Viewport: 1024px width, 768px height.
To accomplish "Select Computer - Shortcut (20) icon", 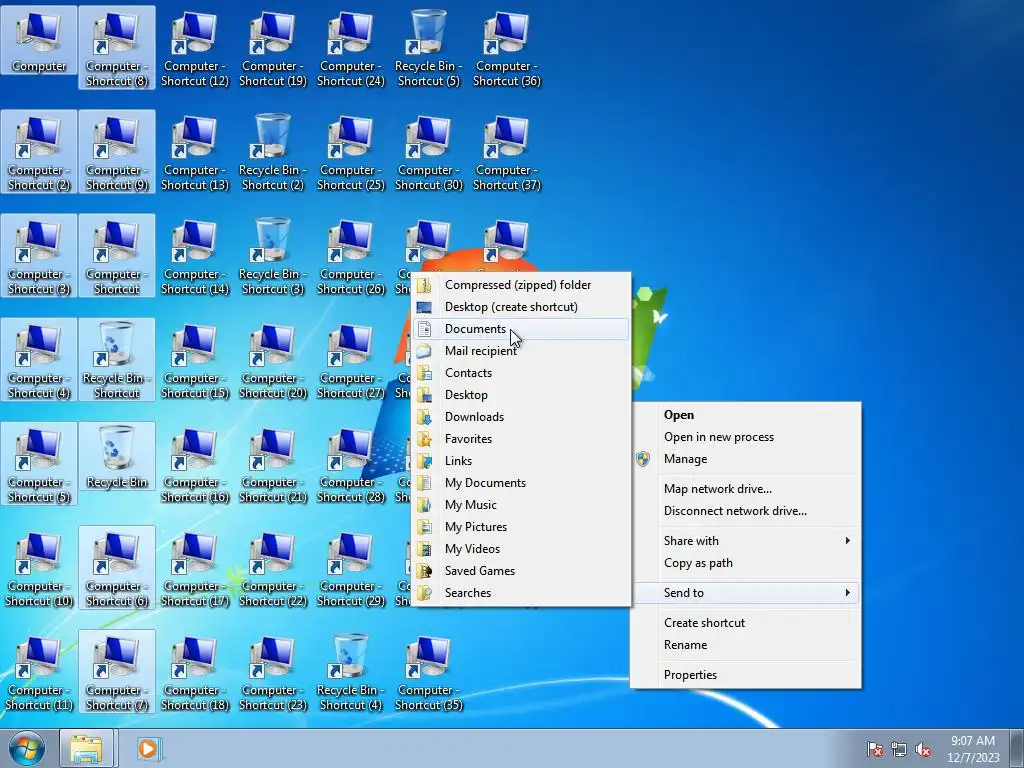I will [x=273, y=359].
